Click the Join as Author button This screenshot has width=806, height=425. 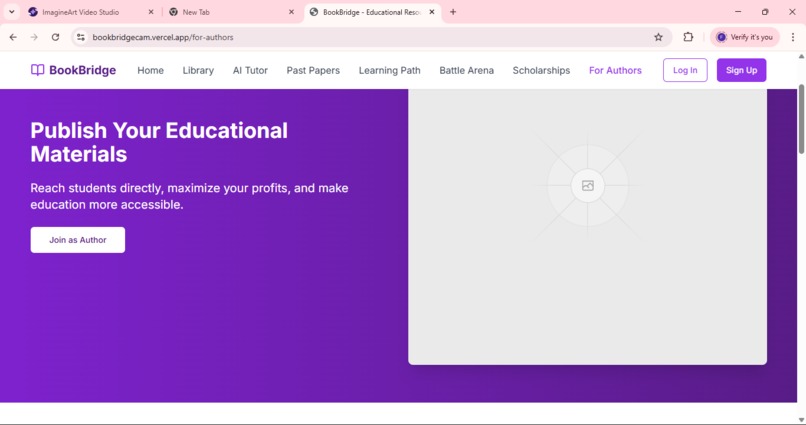point(78,240)
